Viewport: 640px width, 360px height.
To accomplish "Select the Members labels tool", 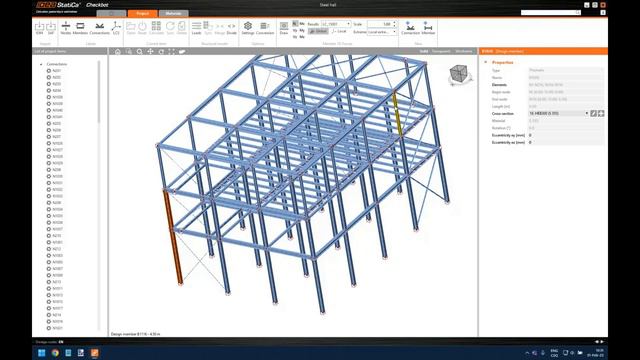I will (x=80, y=28).
